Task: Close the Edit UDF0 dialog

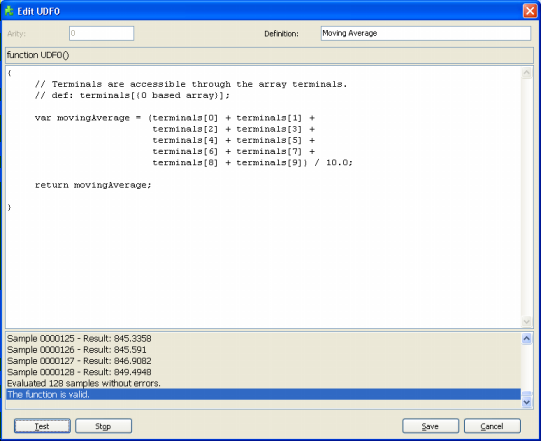Action: coord(530,11)
